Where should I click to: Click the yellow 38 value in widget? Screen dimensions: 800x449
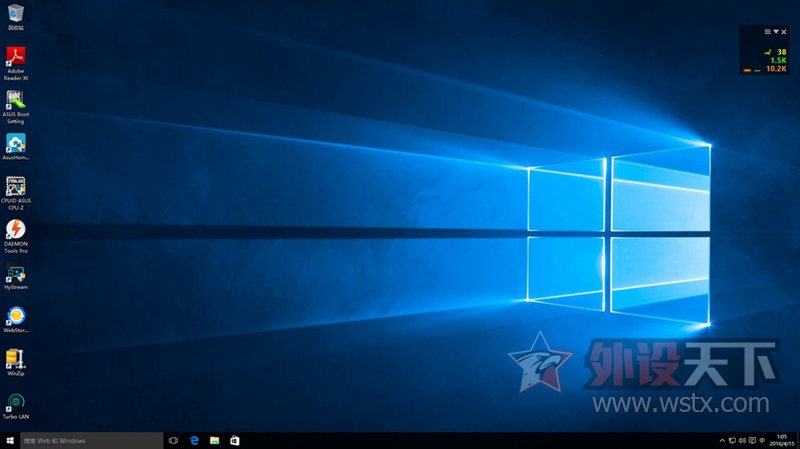[782, 52]
